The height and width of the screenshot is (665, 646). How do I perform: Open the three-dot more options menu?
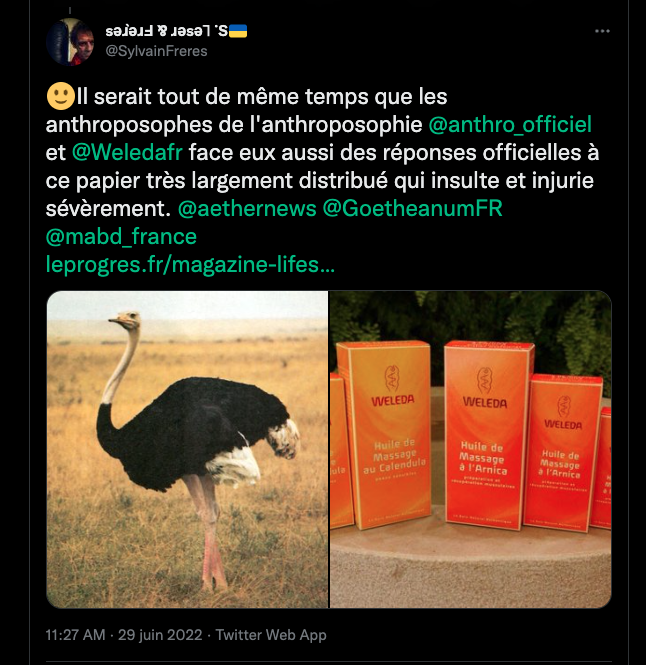pyautogui.click(x=602, y=31)
